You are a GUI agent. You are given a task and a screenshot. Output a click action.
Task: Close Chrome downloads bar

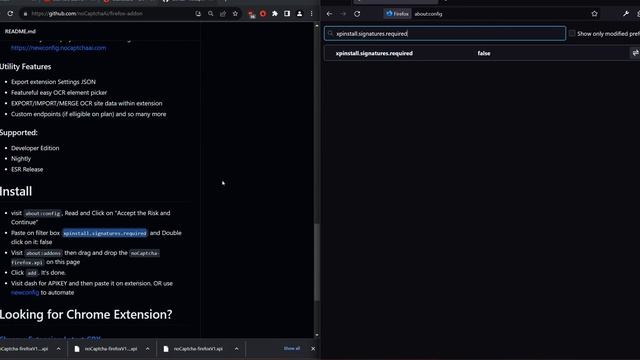313,349
